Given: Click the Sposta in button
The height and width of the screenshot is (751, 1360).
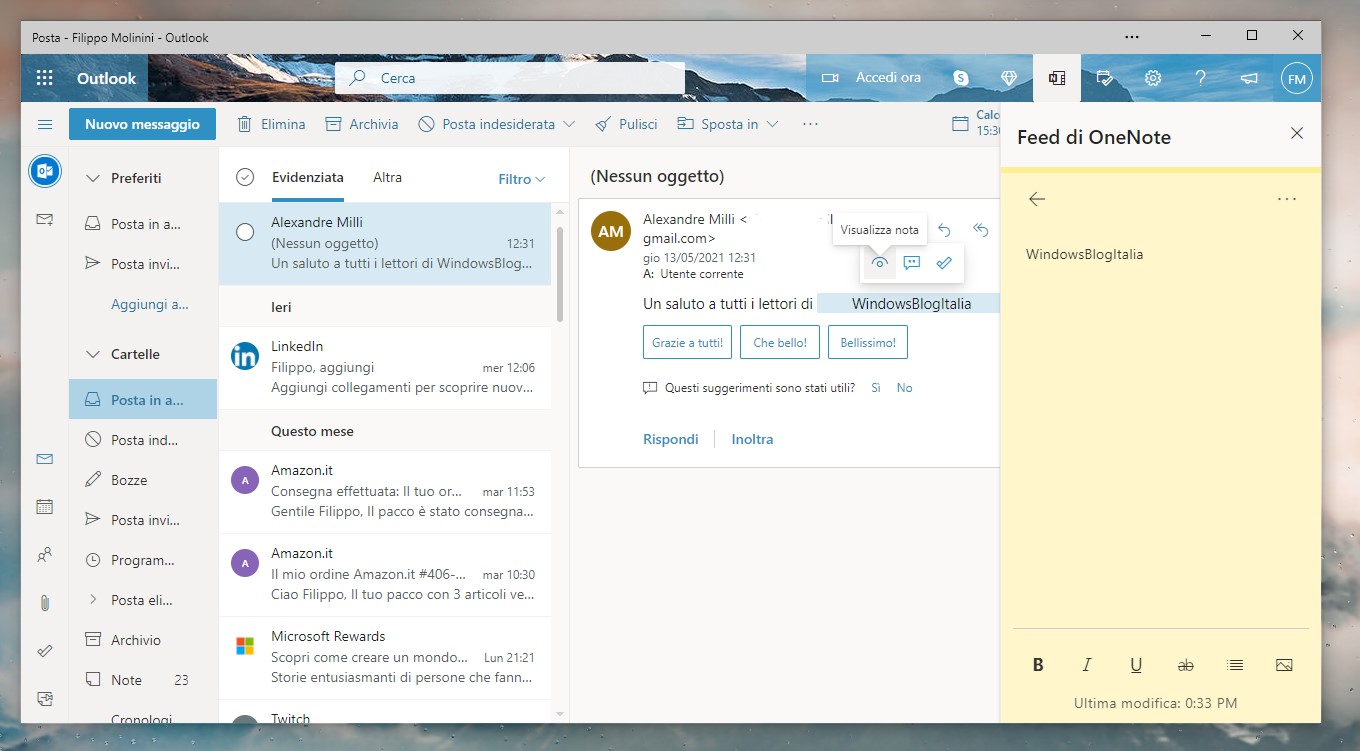Looking at the screenshot, I should 717,124.
